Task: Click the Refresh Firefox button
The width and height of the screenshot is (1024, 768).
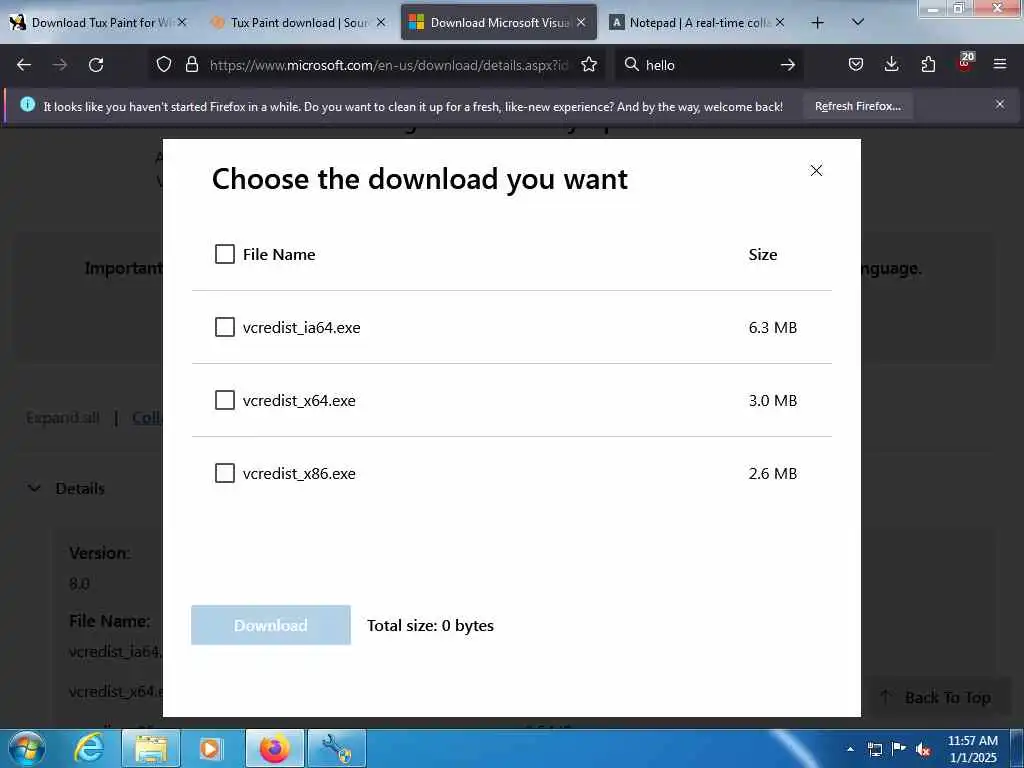Action: pos(857,106)
